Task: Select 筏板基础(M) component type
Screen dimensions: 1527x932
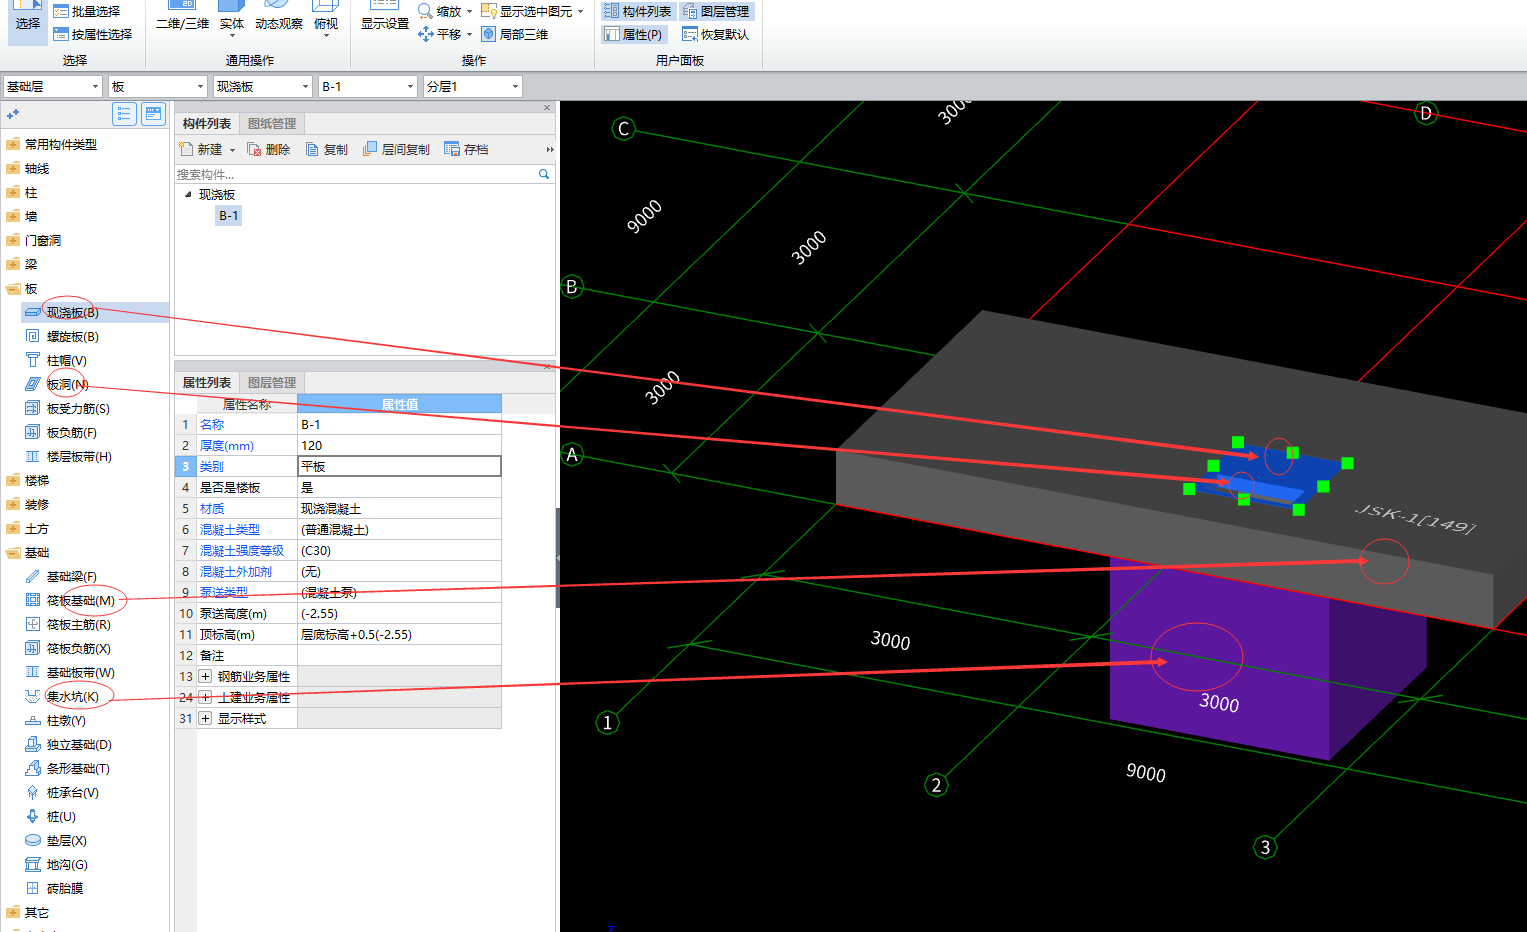Action: (x=80, y=601)
